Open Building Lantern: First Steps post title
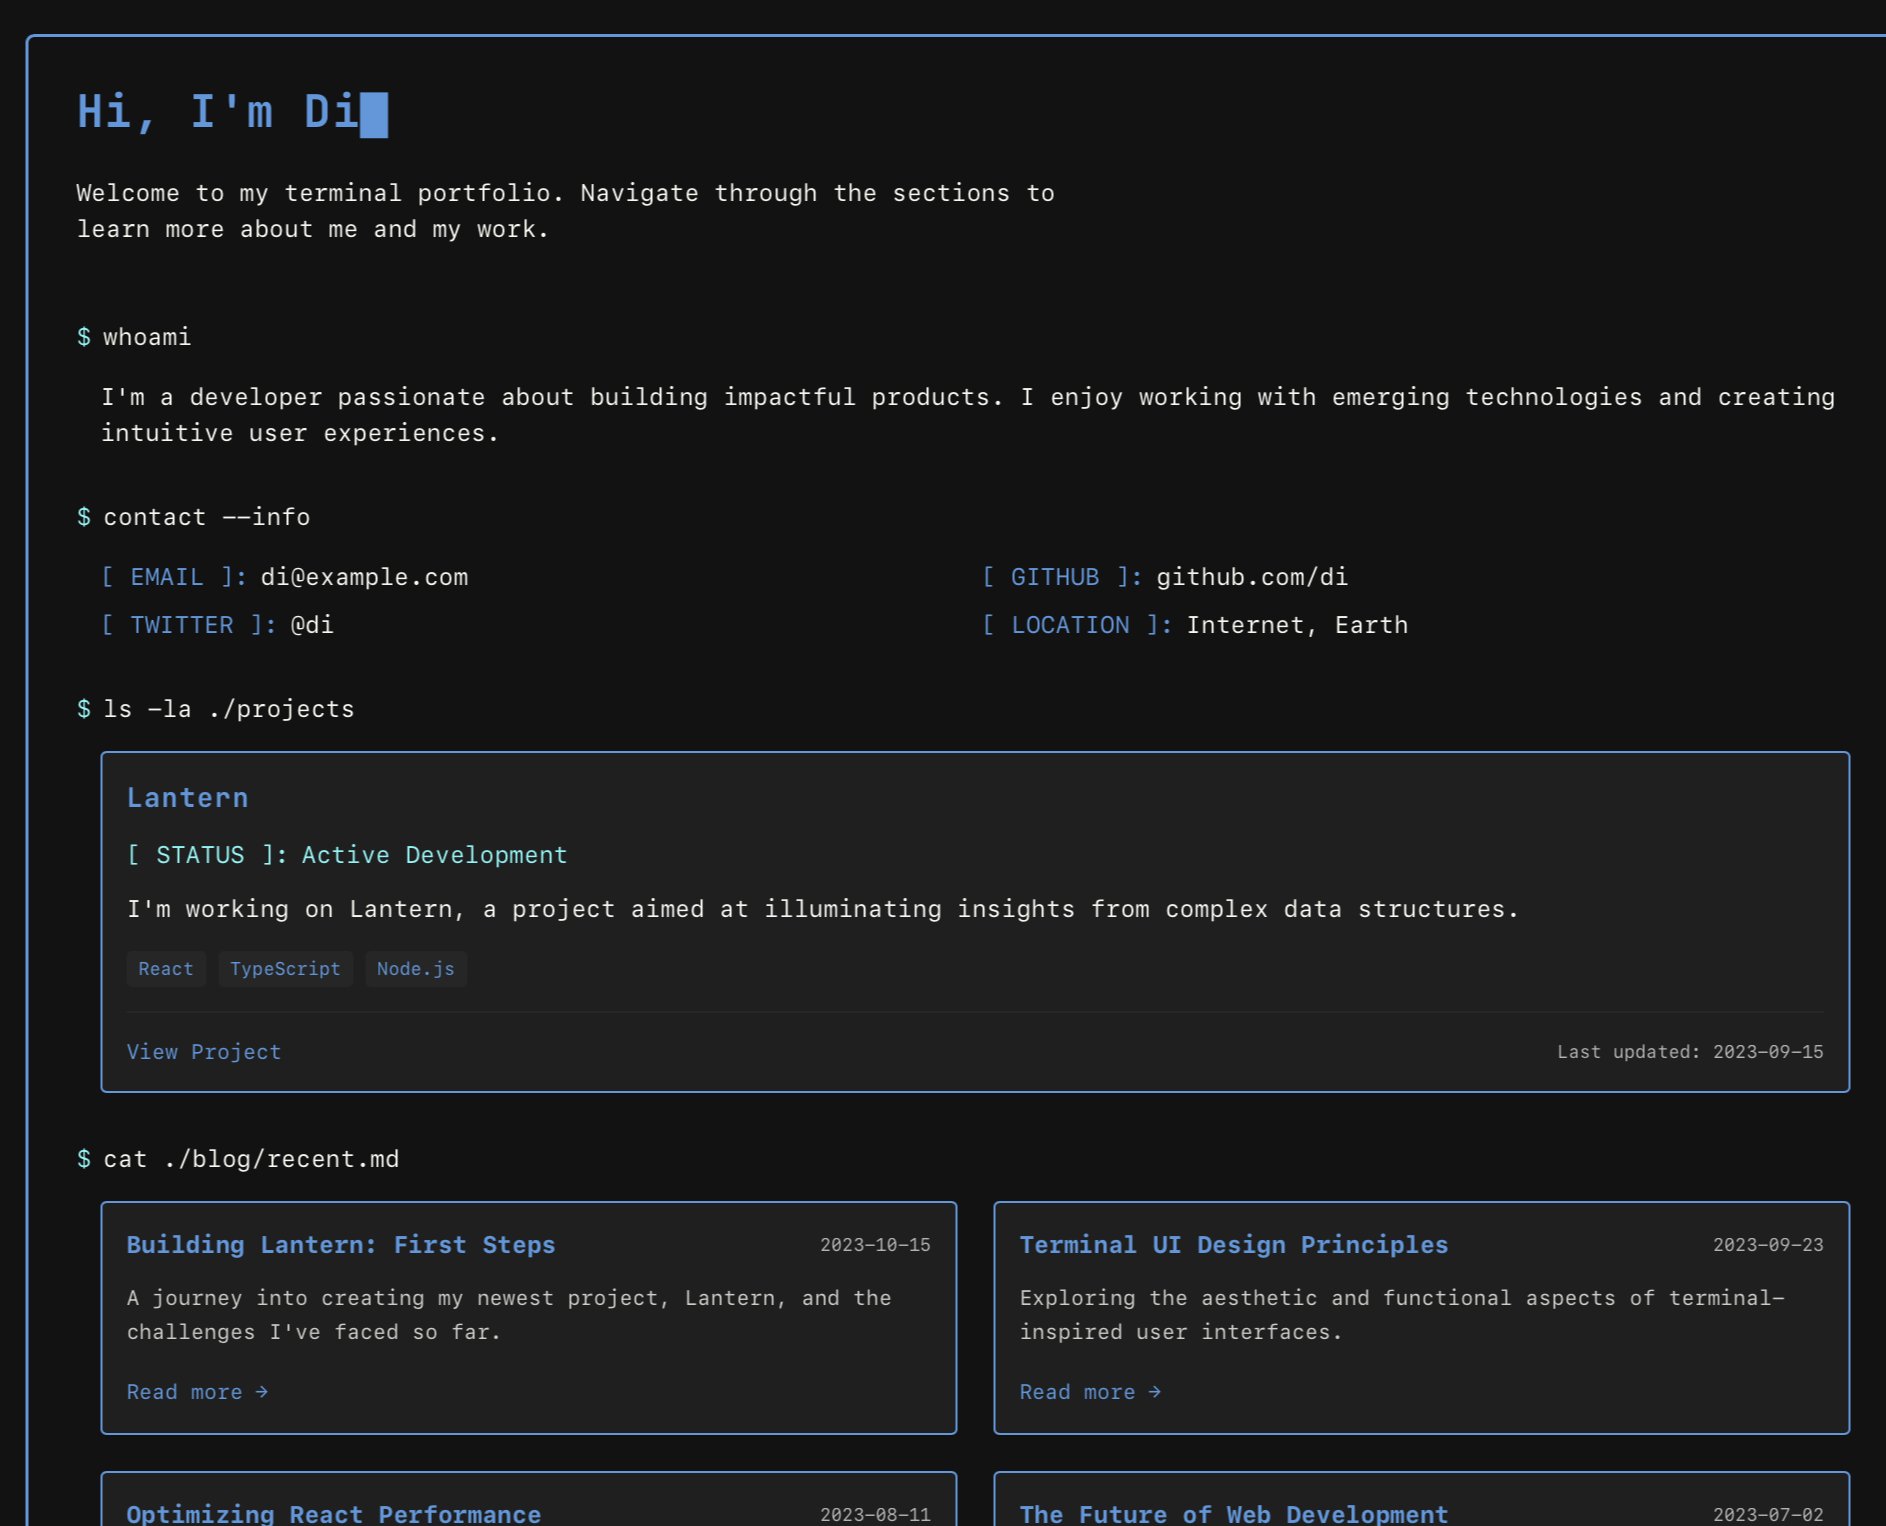 tap(341, 1245)
